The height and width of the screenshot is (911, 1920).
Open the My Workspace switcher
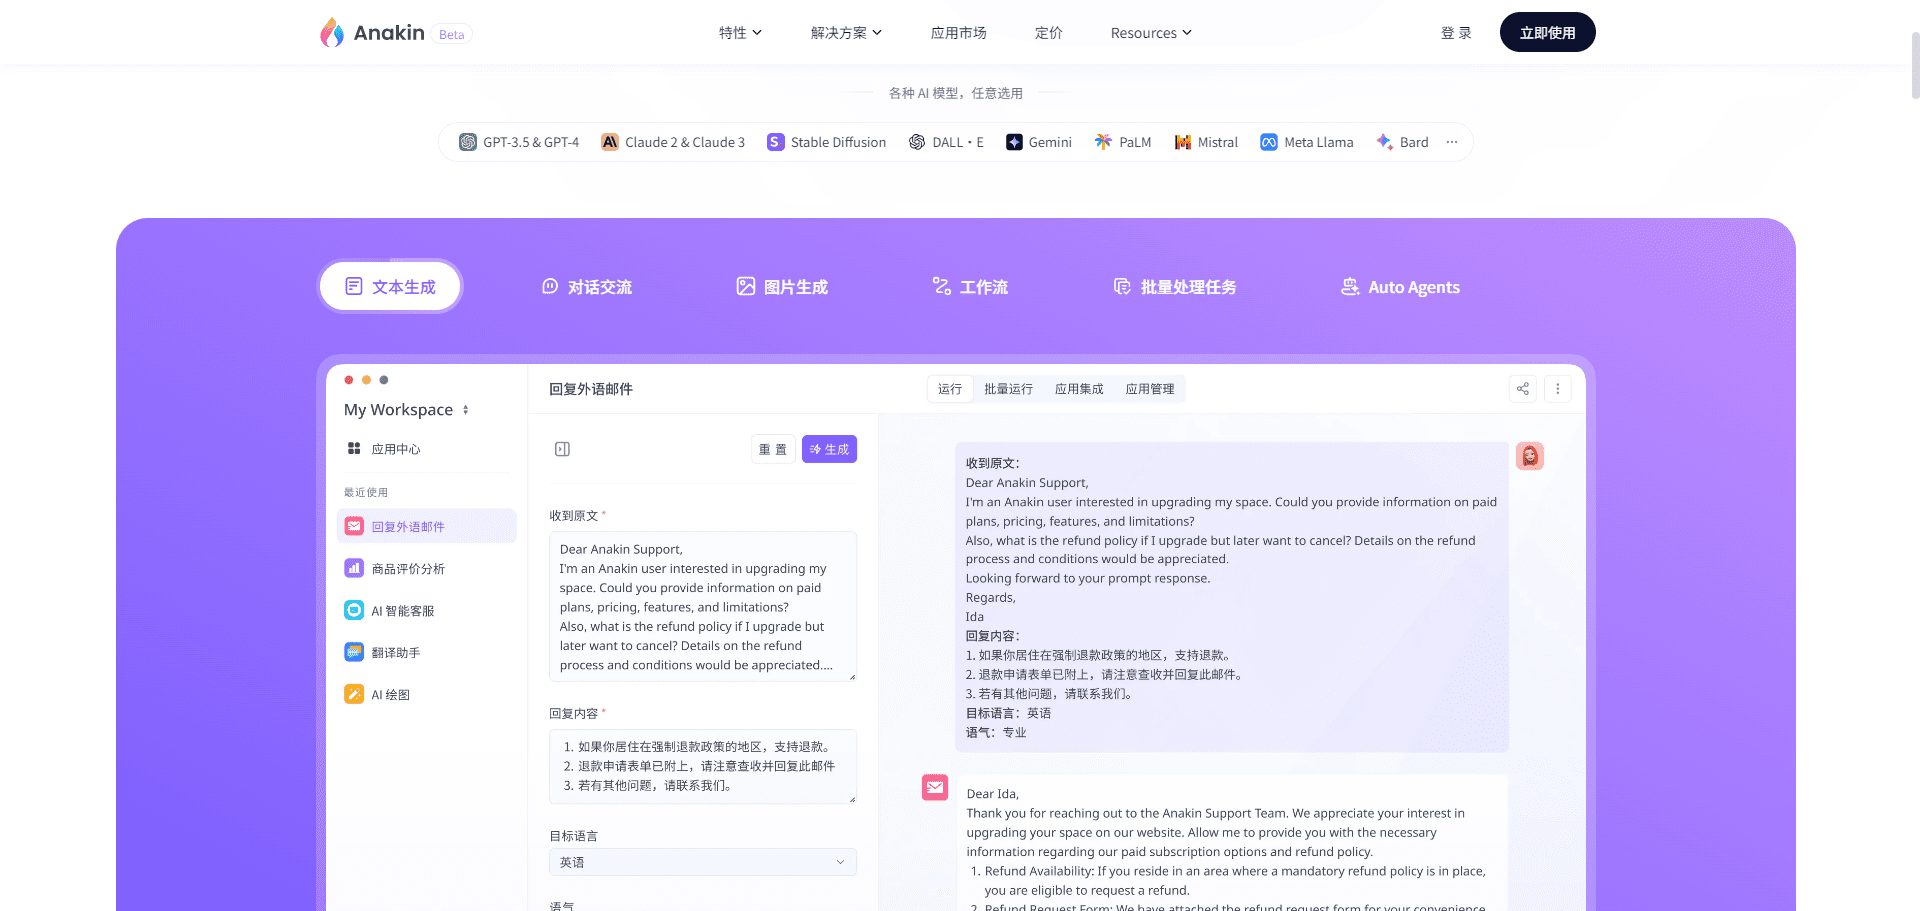point(407,410)
